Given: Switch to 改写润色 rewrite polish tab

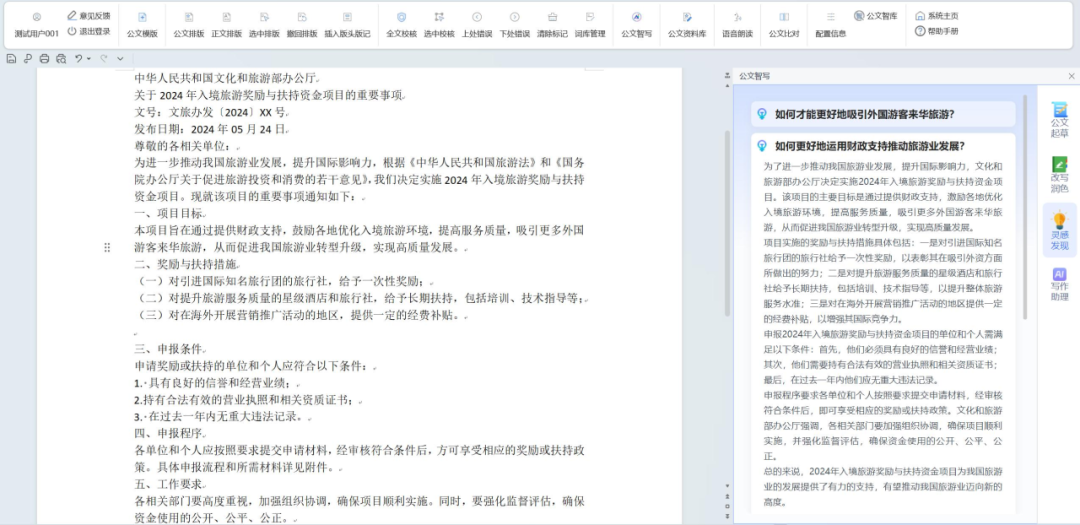Looking at the screenshot, I should tap(1059, 174).
